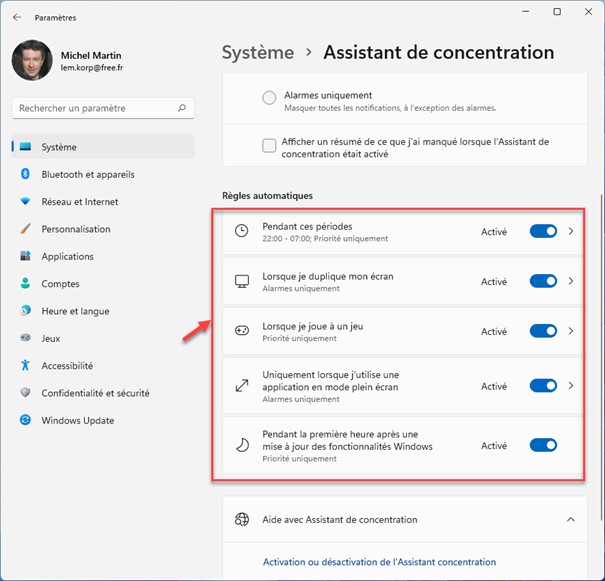Click the Rechercher un paramètre field

tap(95, 108)
